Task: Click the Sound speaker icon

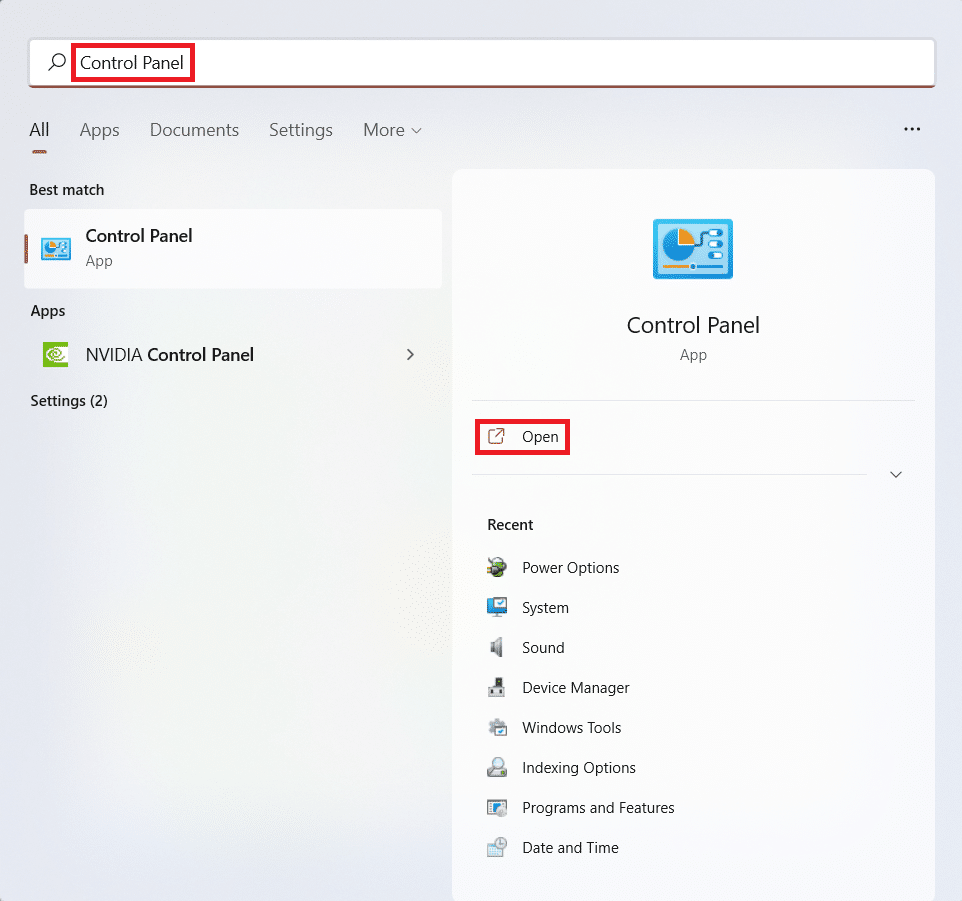Action: (x=497, y=648)
